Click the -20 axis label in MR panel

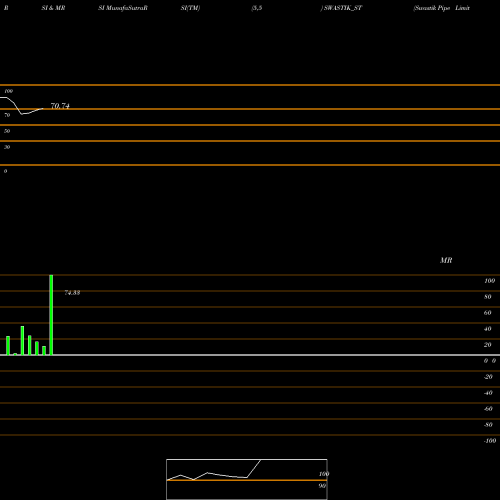pyautogui.click(x=488, y=377)
